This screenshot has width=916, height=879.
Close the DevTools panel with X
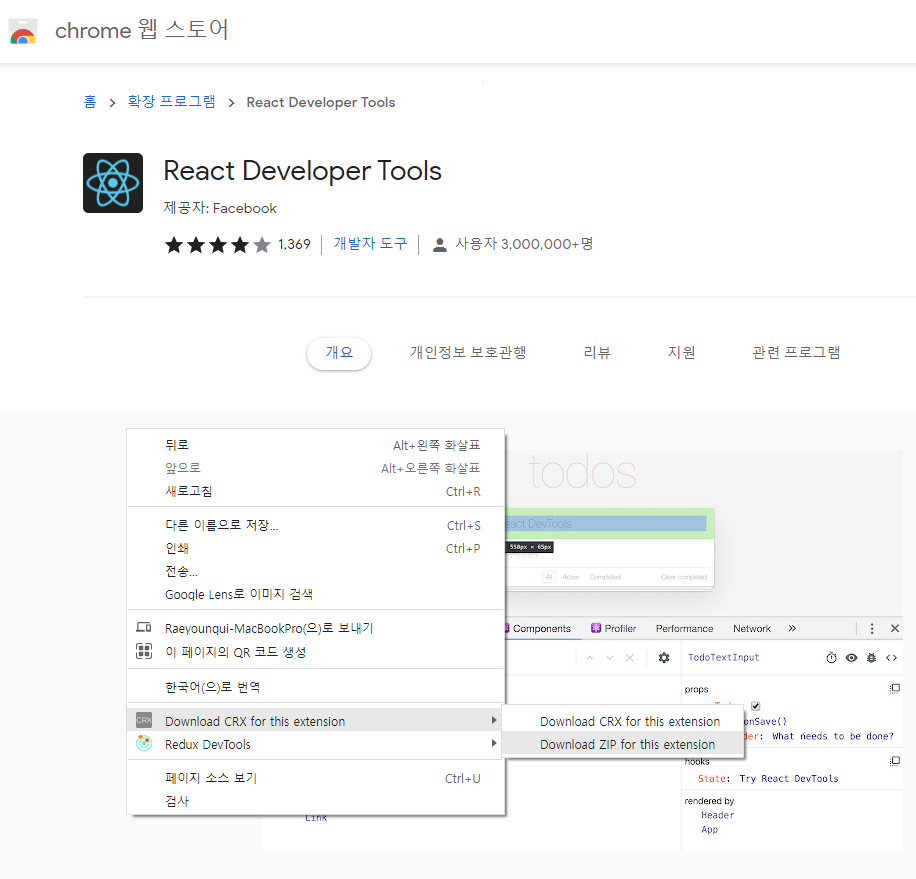pyautogui.click(x=894, y=628)
